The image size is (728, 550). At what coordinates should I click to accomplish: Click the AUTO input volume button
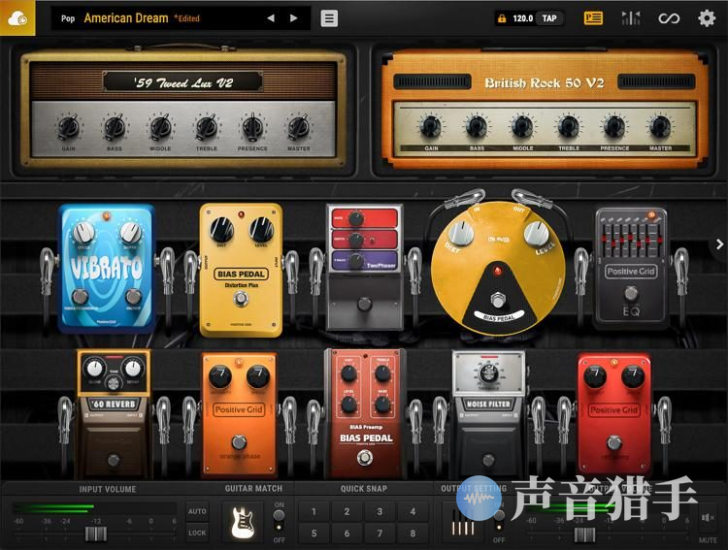click(197, 511)
